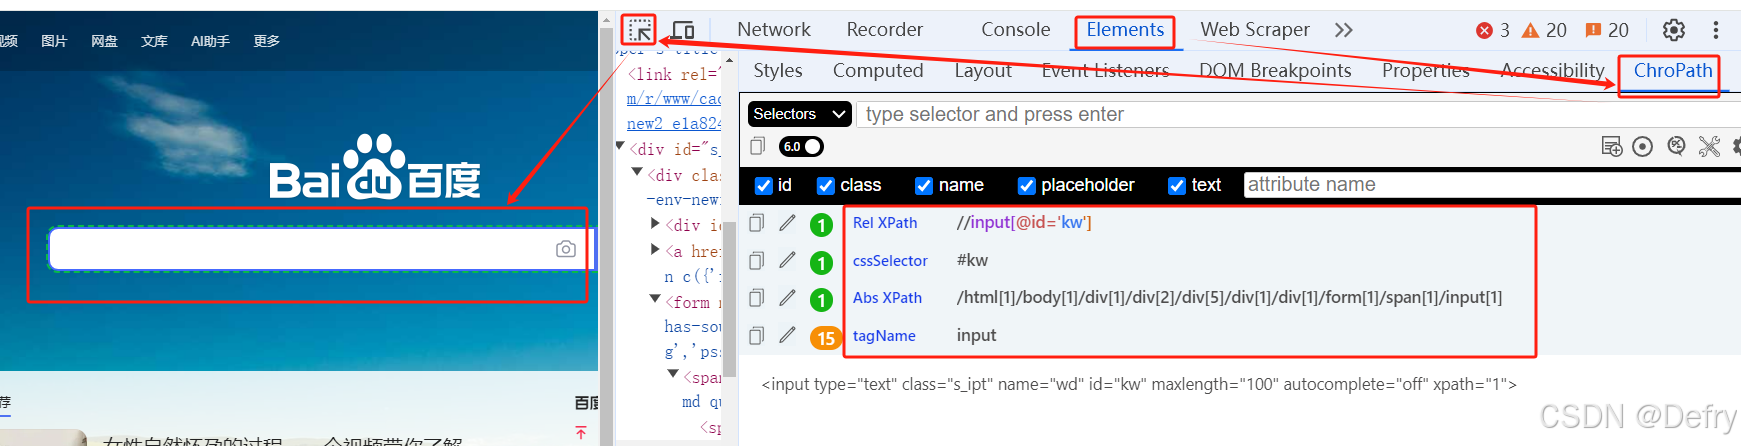
Task: Switch to the Console tab
Action: [x=1016, y=30]
